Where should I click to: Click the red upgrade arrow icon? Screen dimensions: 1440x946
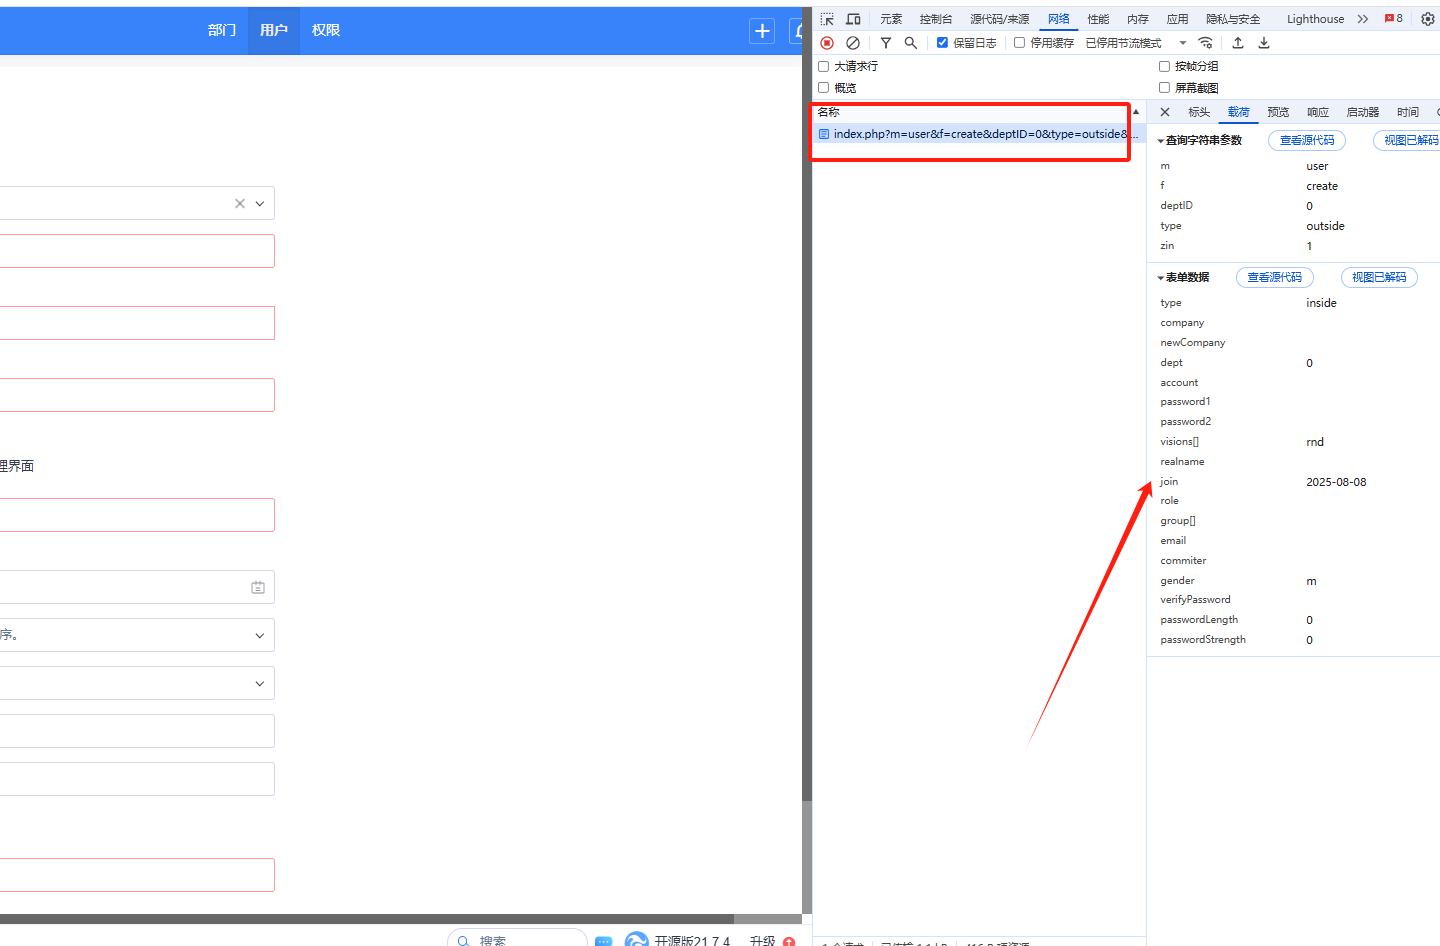coord(789,941)
